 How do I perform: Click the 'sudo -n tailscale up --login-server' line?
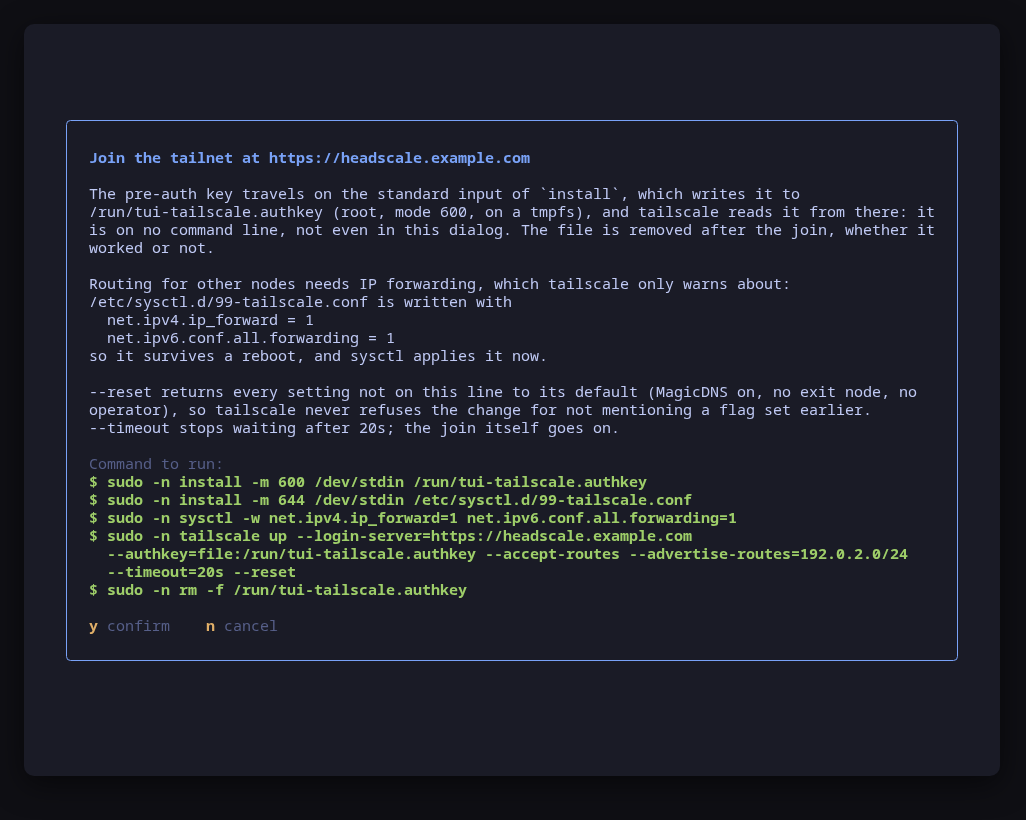[x=390, y=536]
